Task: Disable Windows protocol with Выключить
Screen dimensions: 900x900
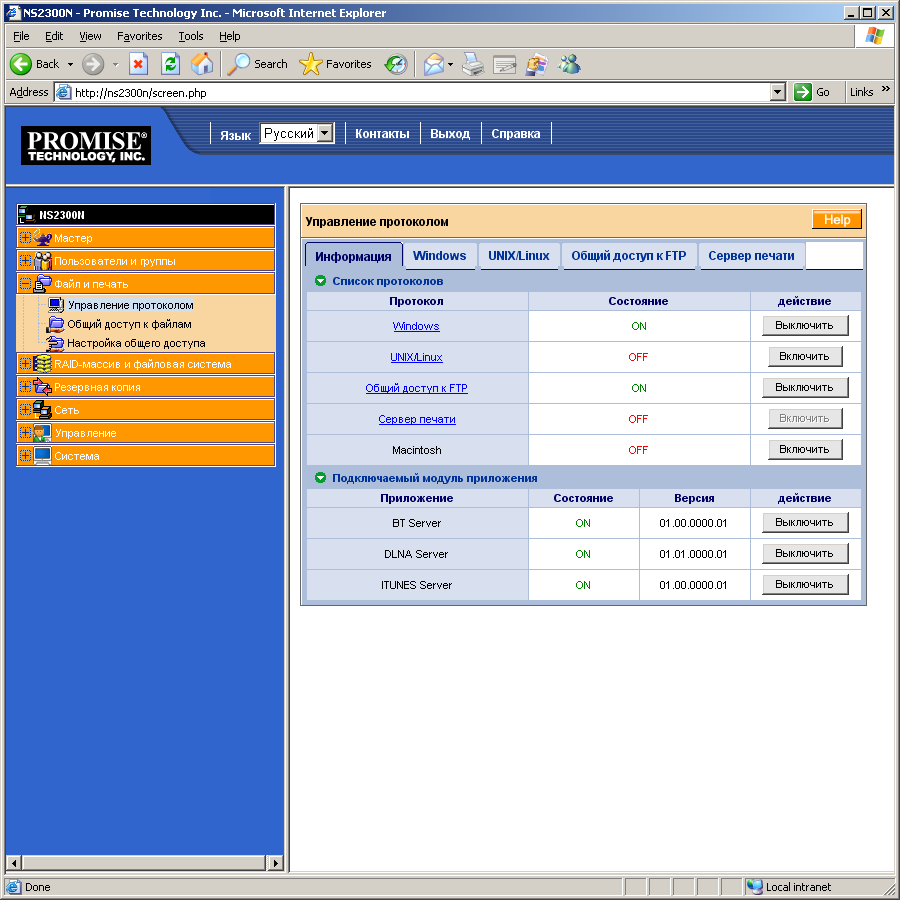Action: 805,325
